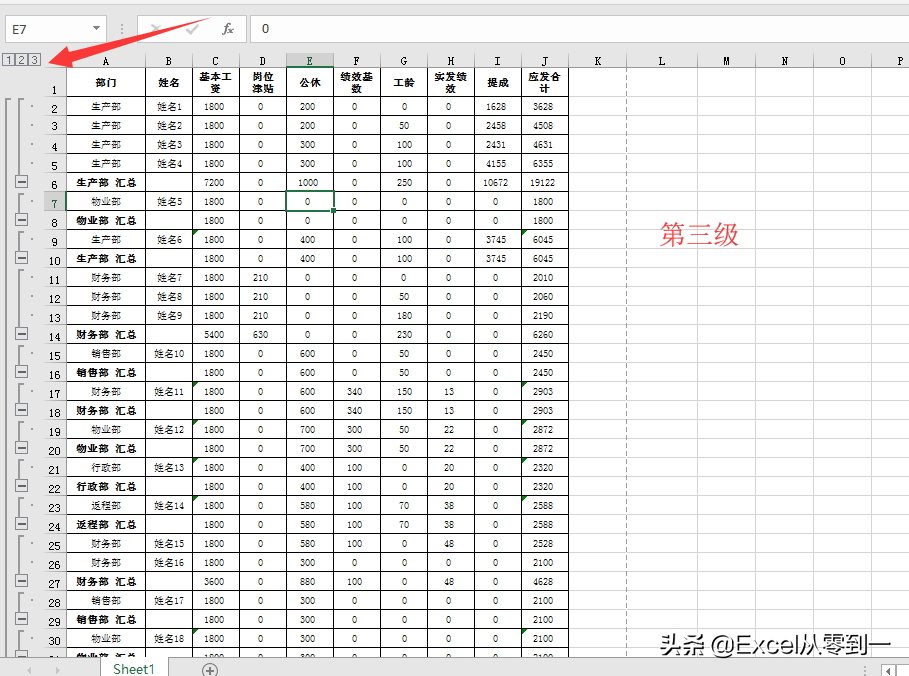Click outline level 3 button
This screenshot has height=676, width=909.
coord(34,60)
